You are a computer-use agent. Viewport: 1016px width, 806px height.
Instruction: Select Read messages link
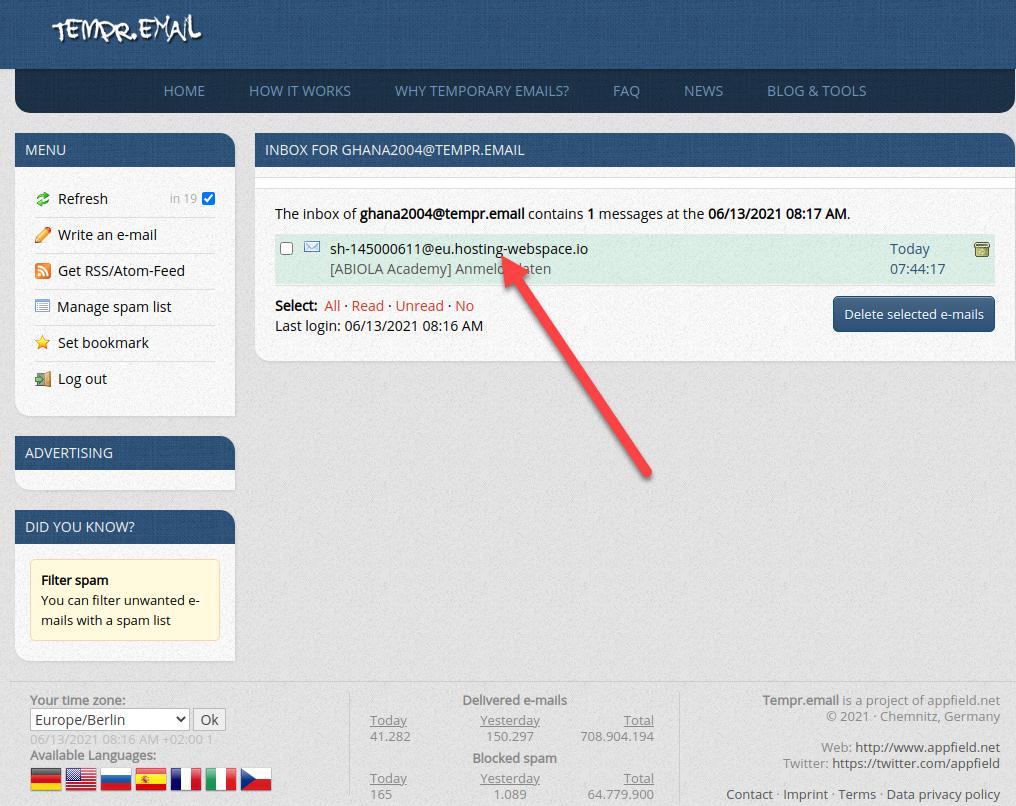[367, 306]
